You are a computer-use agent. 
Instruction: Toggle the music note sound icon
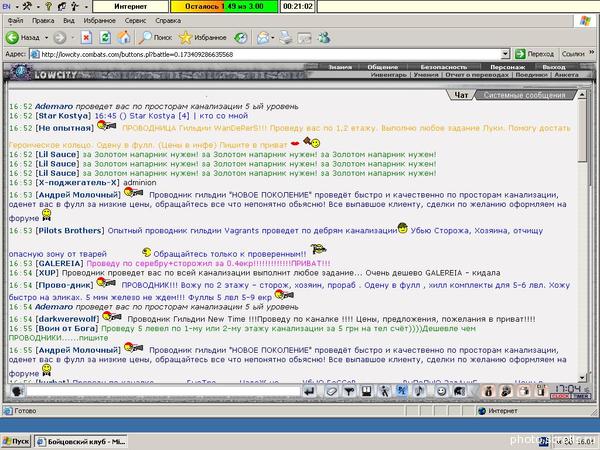pyautogui.click(x=420, y=391)
